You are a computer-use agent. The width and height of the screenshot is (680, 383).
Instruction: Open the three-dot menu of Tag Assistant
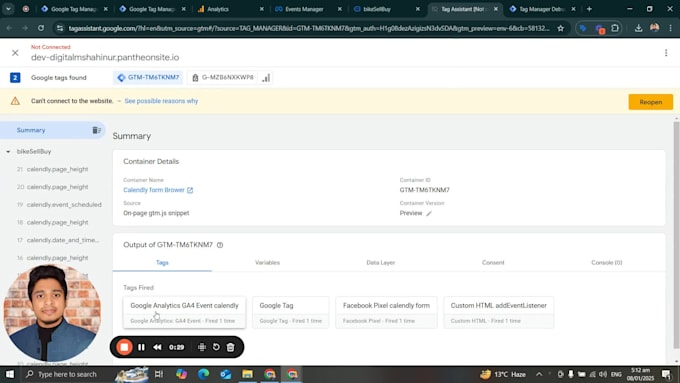(x=666, y=53)
